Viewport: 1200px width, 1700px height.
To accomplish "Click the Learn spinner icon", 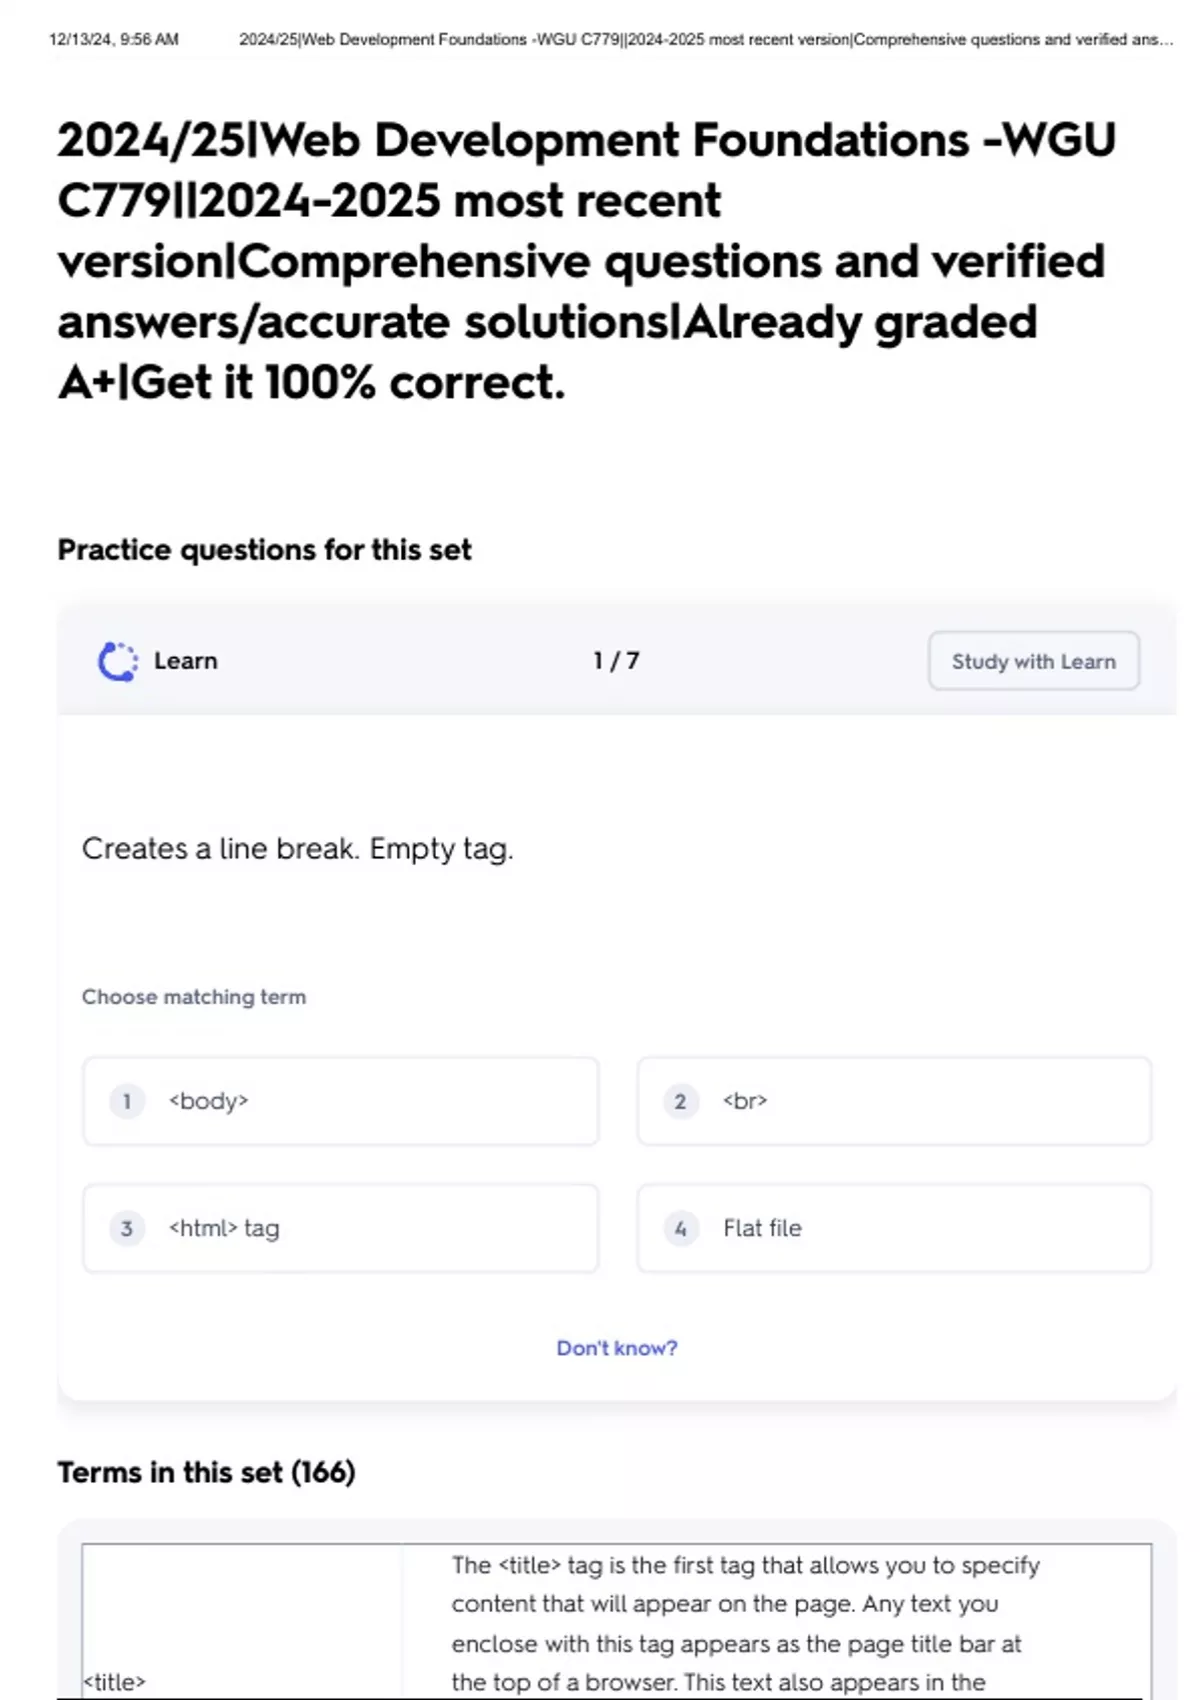I will [x=118, y=661].
